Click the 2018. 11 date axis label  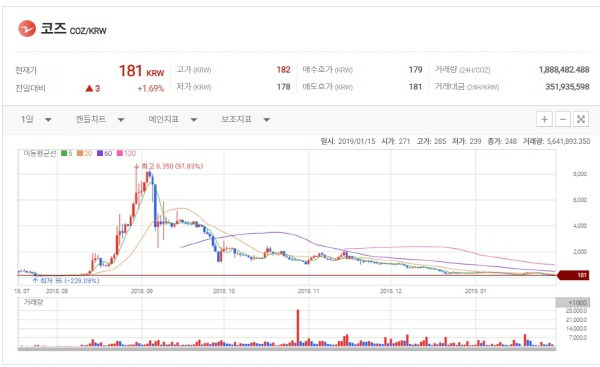[x=309, y=291]
